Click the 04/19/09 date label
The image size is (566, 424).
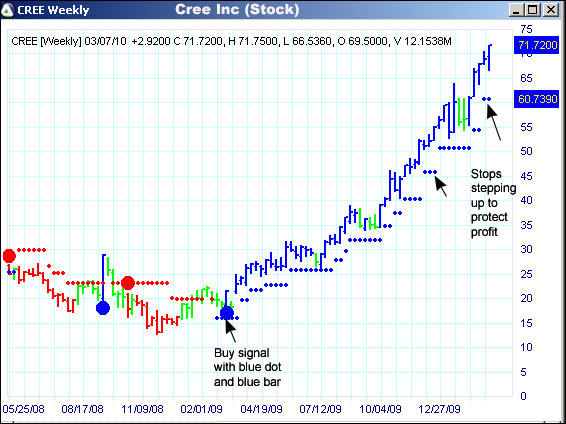(261, 409)
